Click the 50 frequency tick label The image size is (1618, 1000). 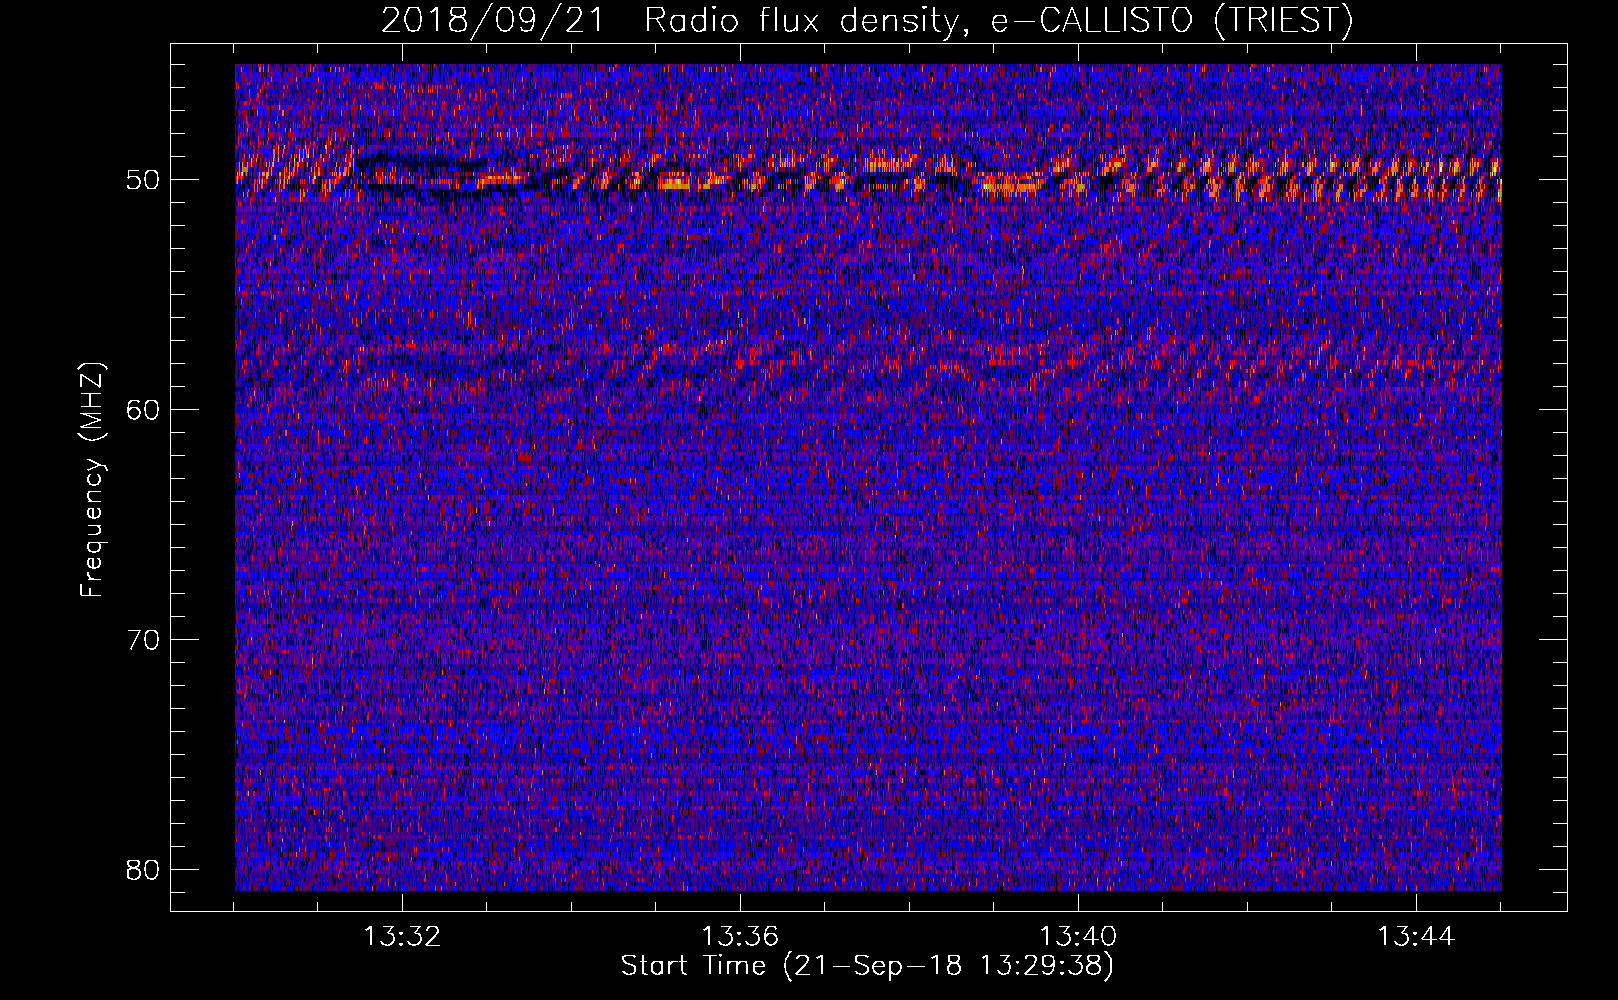click(143, 180)
